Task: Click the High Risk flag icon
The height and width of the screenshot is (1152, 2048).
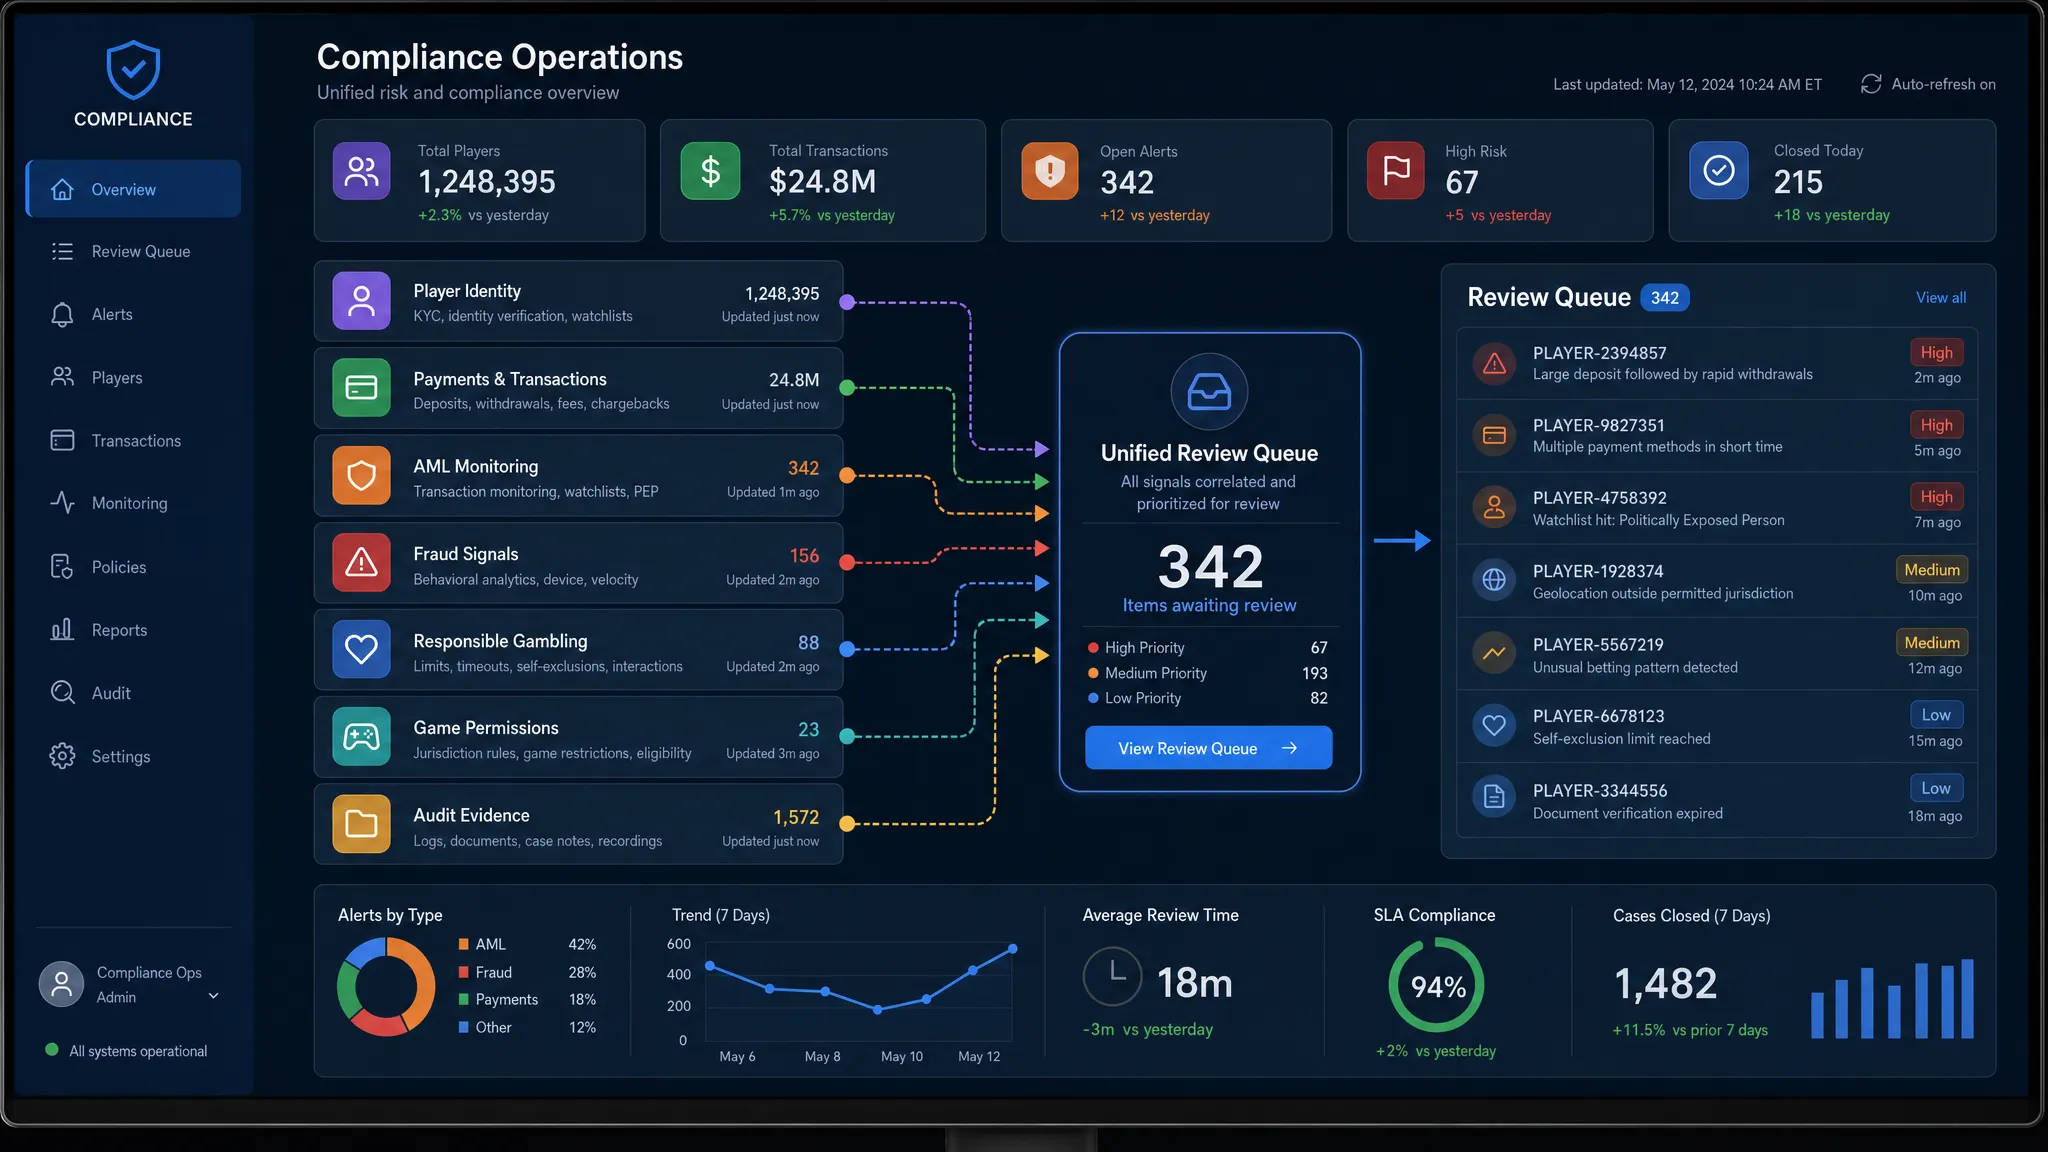Action: (x=1395, y=171)
